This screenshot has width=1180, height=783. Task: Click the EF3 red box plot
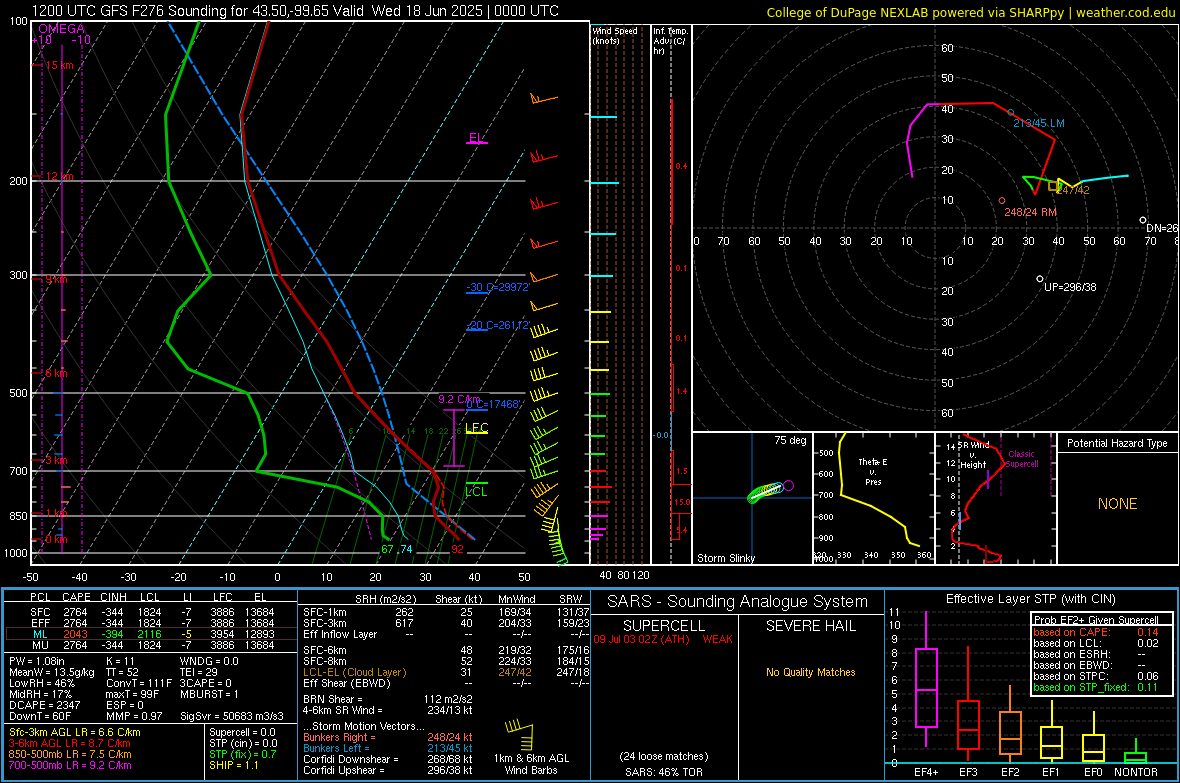[x=968, y=724]
